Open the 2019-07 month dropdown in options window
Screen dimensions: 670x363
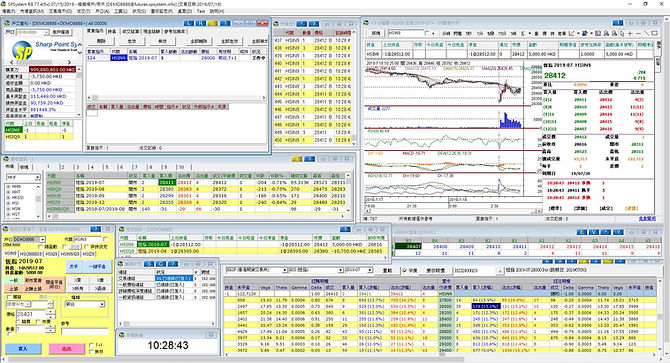point(370,270)
